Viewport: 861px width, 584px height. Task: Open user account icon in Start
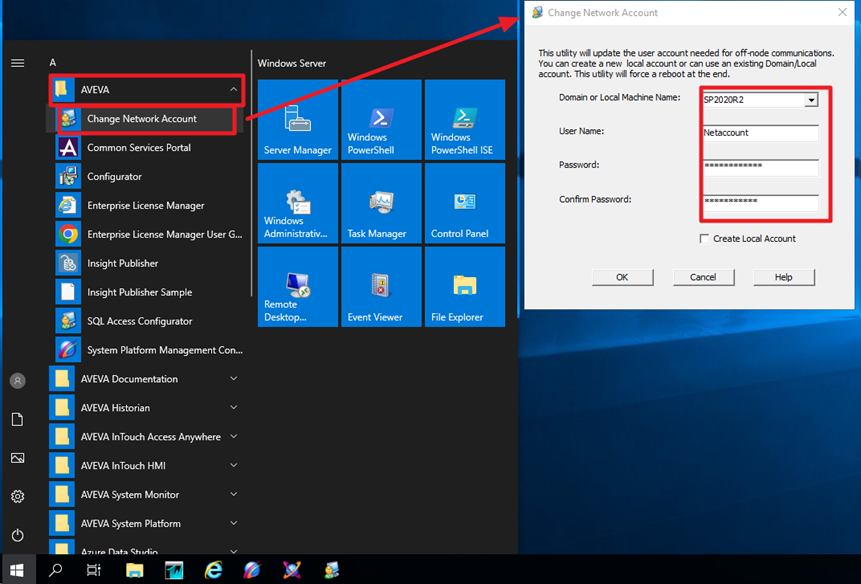18,381
